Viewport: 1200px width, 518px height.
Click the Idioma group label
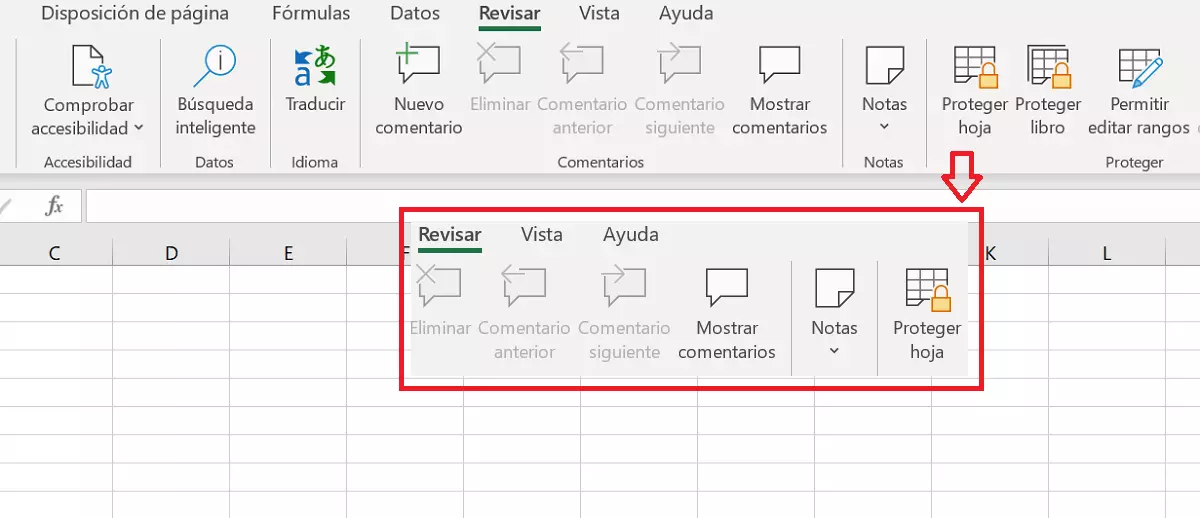click(x=315, y=162)
